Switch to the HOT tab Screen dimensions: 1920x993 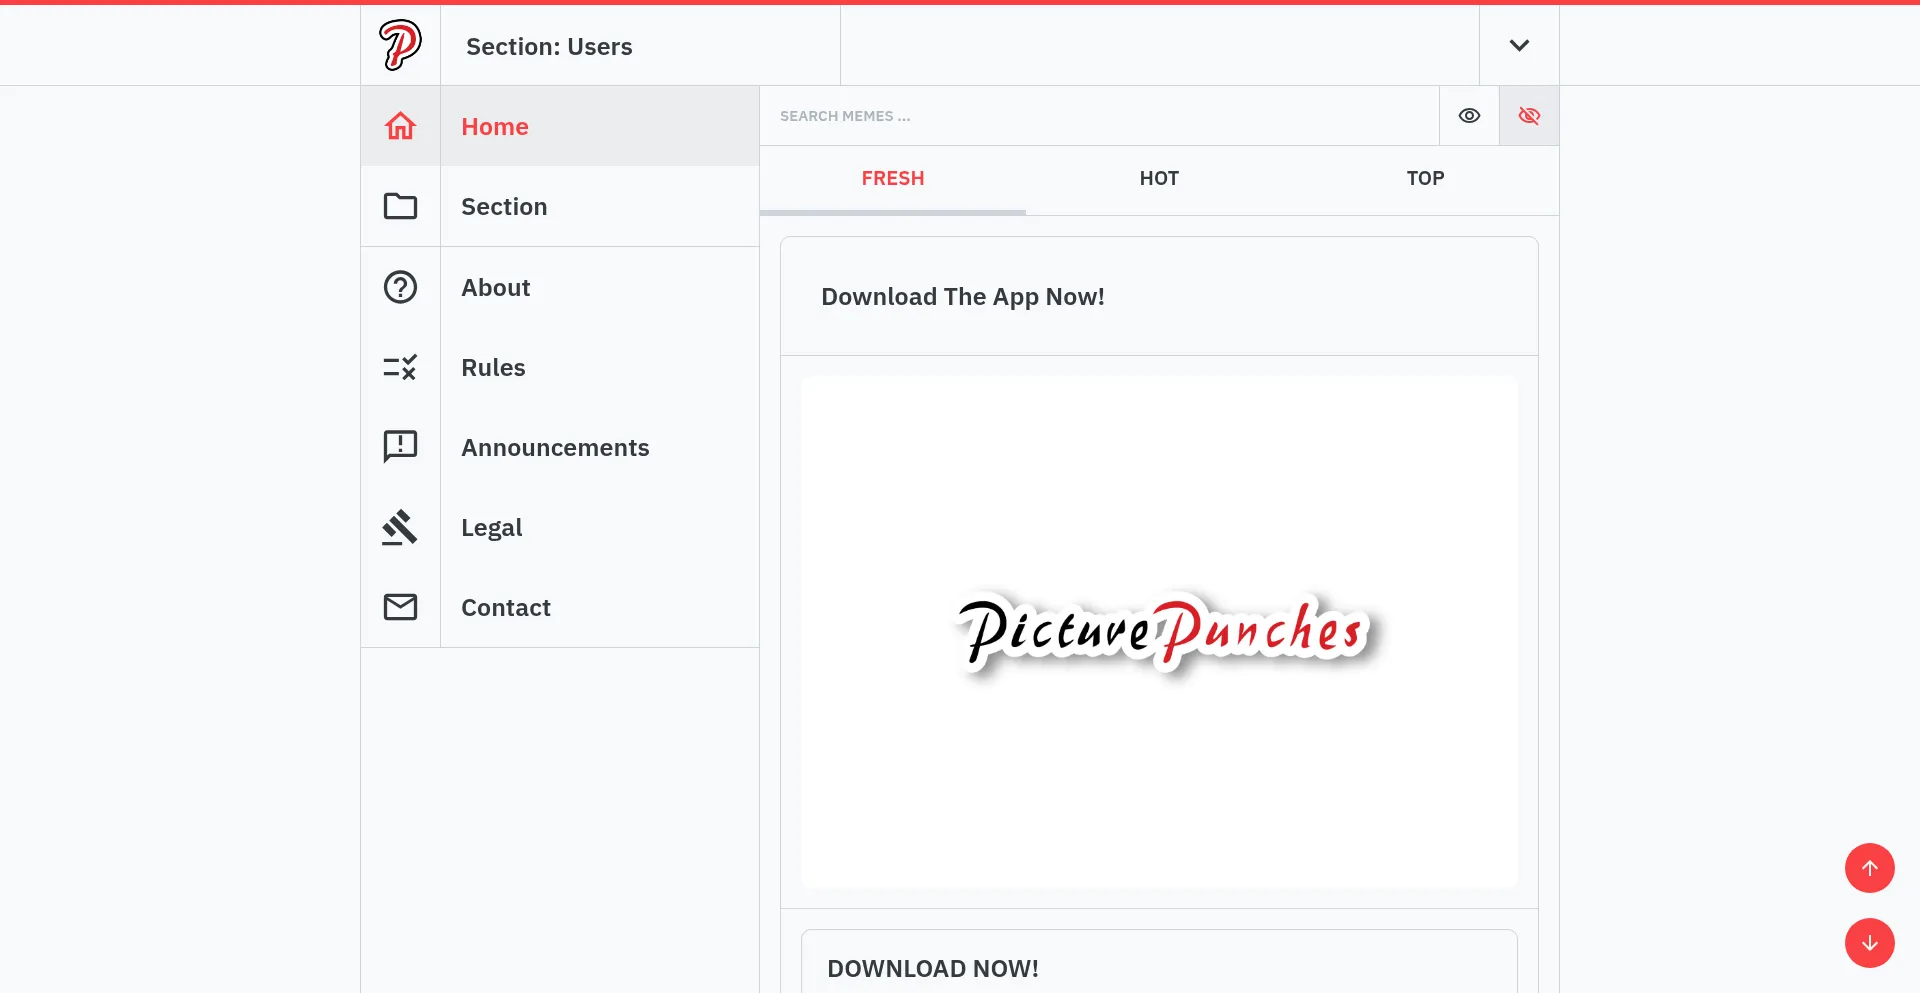[1159, 179]
